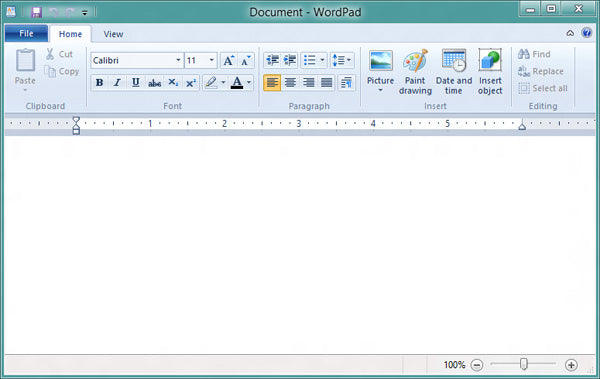This screenshot has width=600, height=379.
Task: Click the bullet list icon
Action: point(309,60)
